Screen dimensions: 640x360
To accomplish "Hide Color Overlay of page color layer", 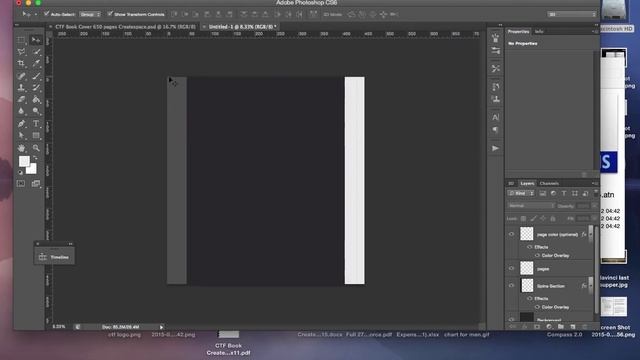I will tap(537, 256).
